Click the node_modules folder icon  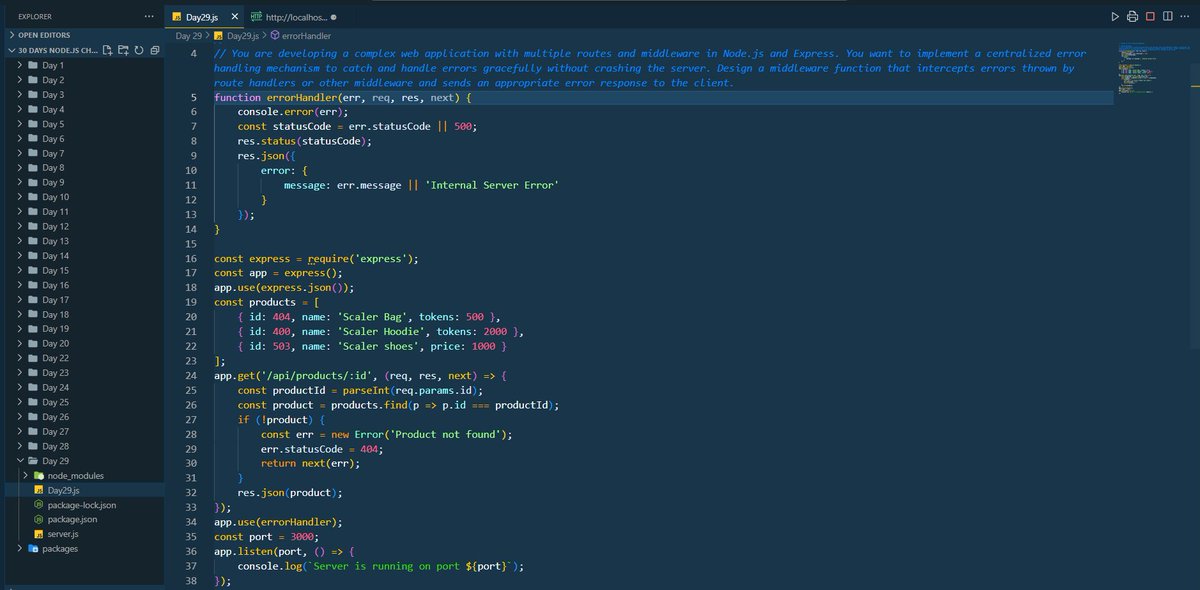39,476
